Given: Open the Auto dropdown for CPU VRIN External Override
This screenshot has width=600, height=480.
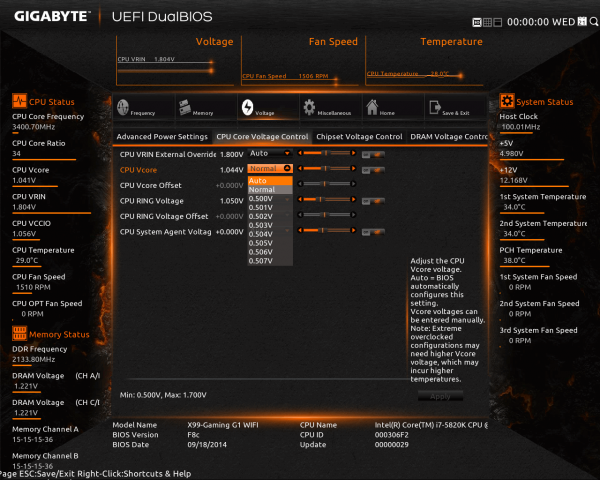Looking at the screenshot, I should 270,153.
